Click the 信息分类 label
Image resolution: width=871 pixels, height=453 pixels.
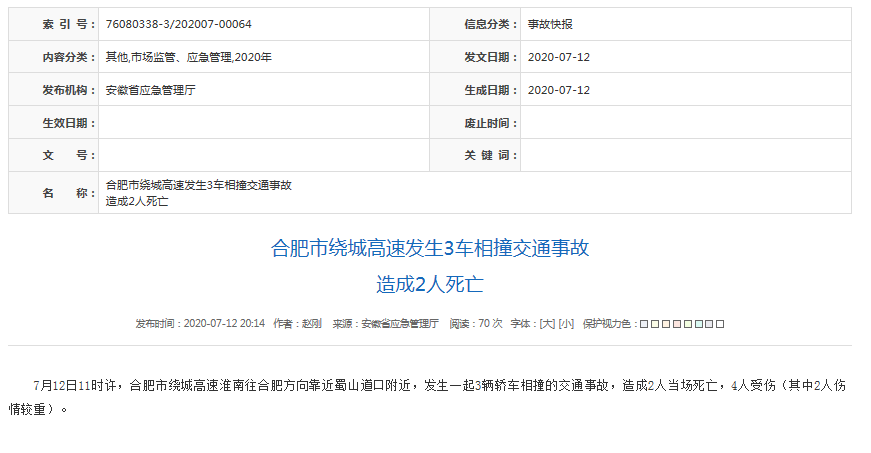pos(490,24)
